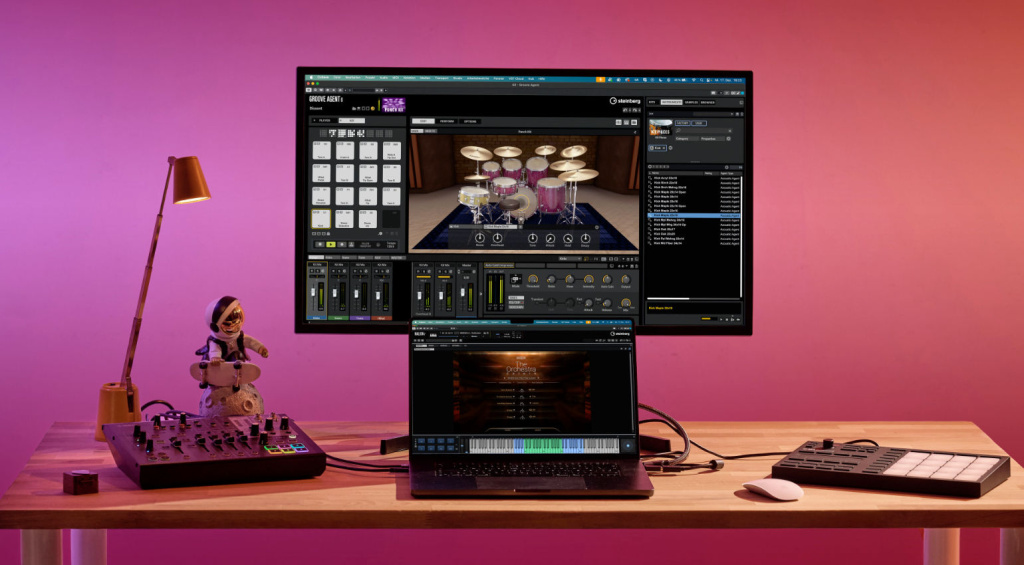Click the Steinberg logo
Image resolution: width=1024 pixels, height=565 pixels.
click(x=623, y=101)
